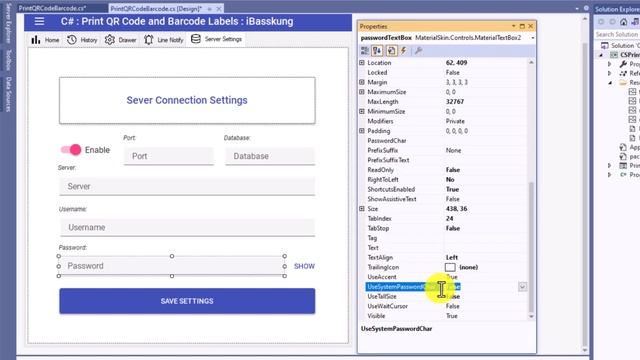Open the PrintQRCodeBarcode.cs code tab

(x=52, y=8)
